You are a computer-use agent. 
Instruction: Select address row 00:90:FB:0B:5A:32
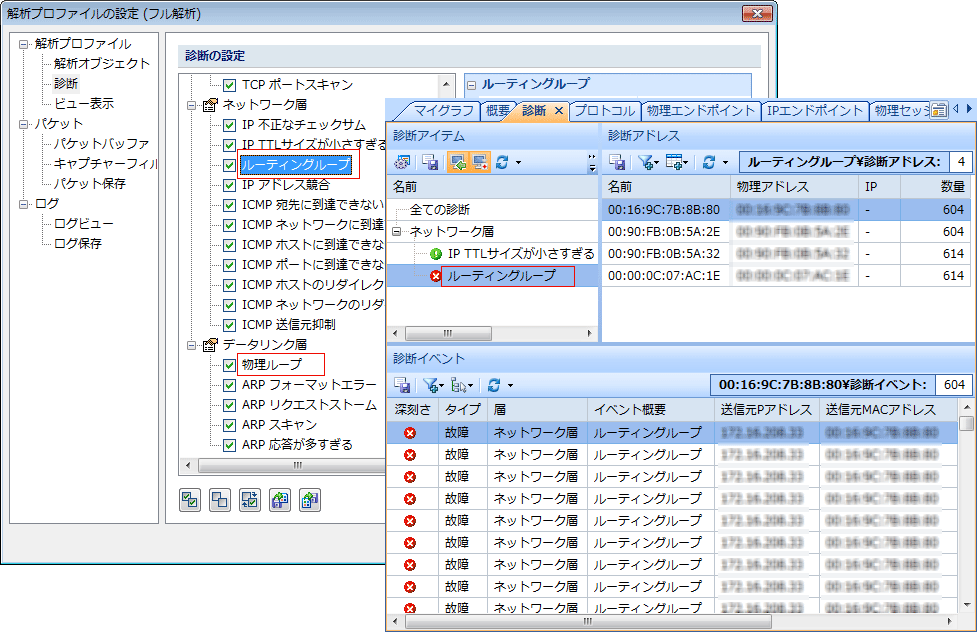(x=663, y=253)
